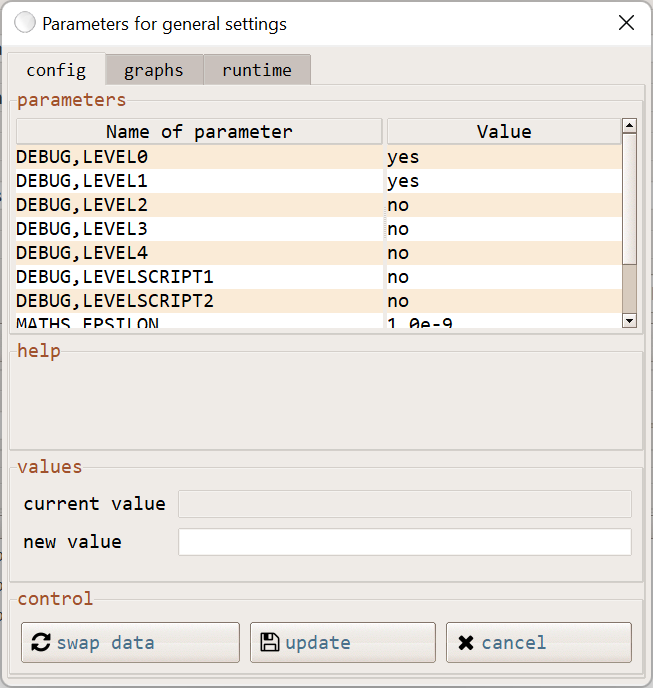This screenshot has width=653, height=688.
Task: Close the general settings dialog
Action: click(626, 23)
